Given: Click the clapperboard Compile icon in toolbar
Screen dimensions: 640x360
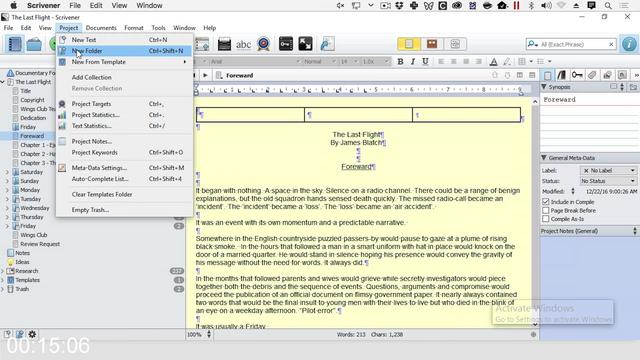Looking at the screenshot, I should 224,44.
